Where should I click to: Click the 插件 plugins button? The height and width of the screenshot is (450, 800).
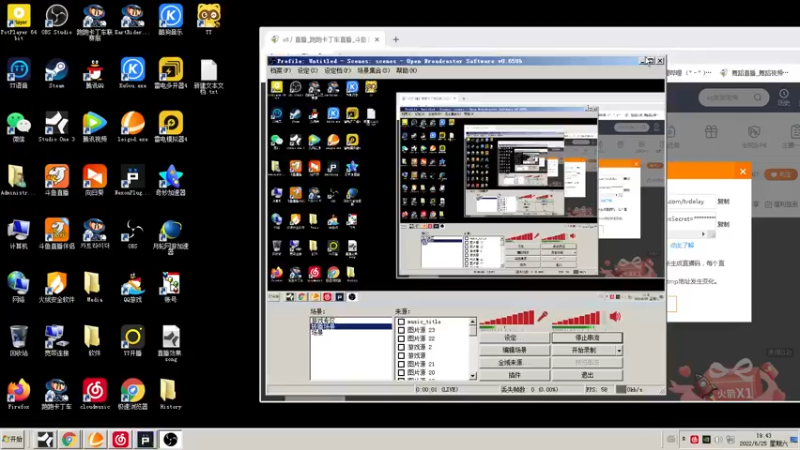coord(514,375)
